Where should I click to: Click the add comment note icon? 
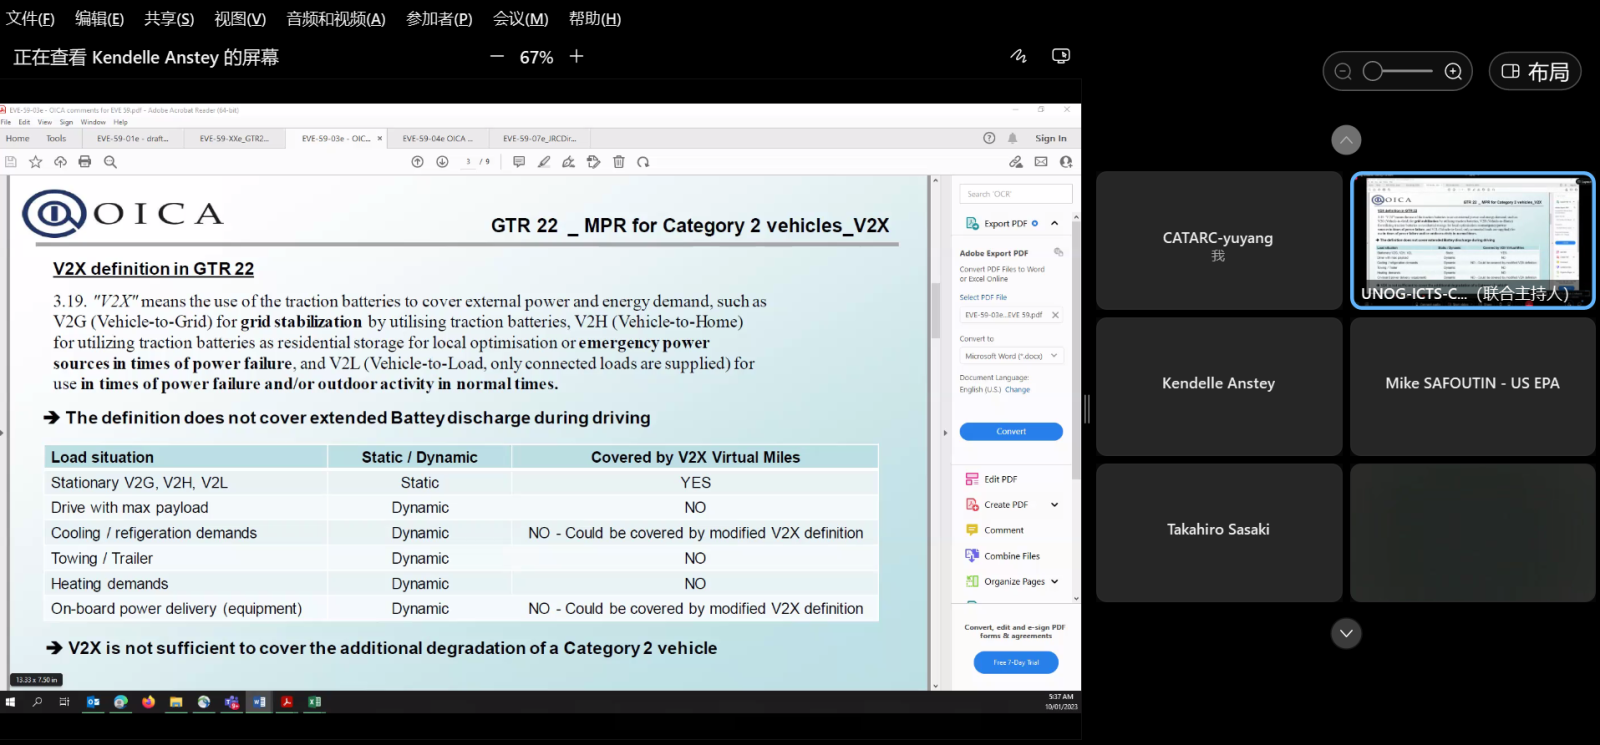(x=519, y=162)
